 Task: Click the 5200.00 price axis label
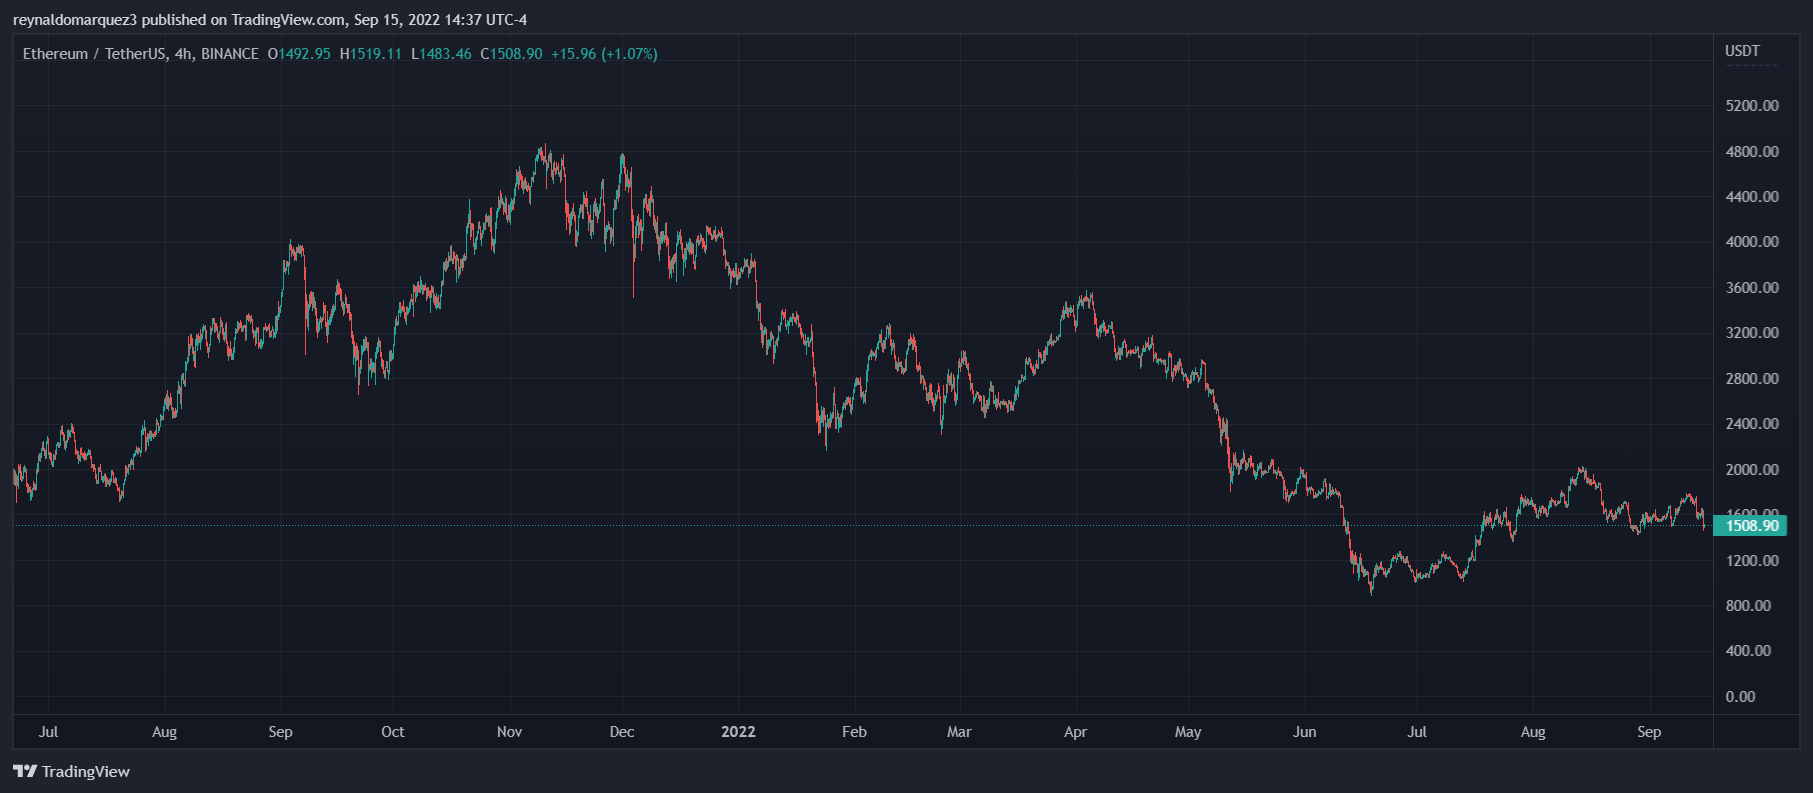1752,106
